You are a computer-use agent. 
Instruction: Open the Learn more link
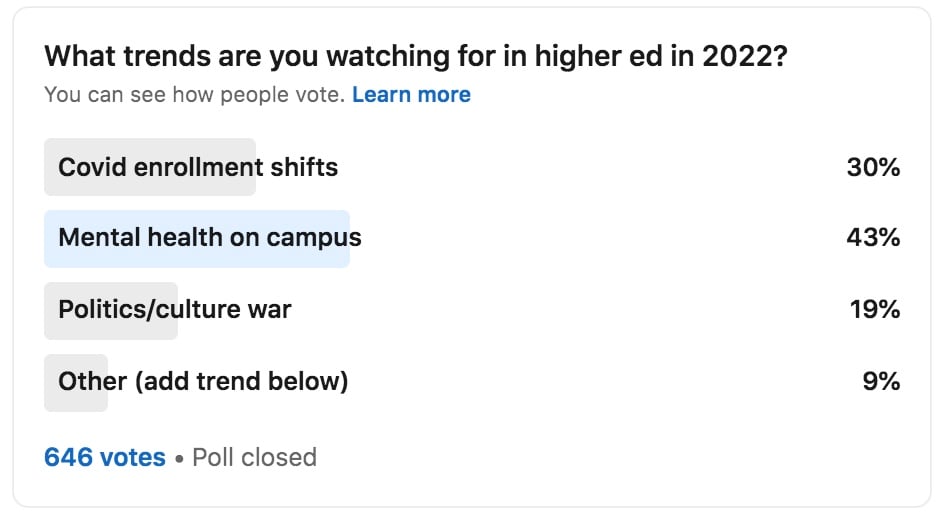411,95
